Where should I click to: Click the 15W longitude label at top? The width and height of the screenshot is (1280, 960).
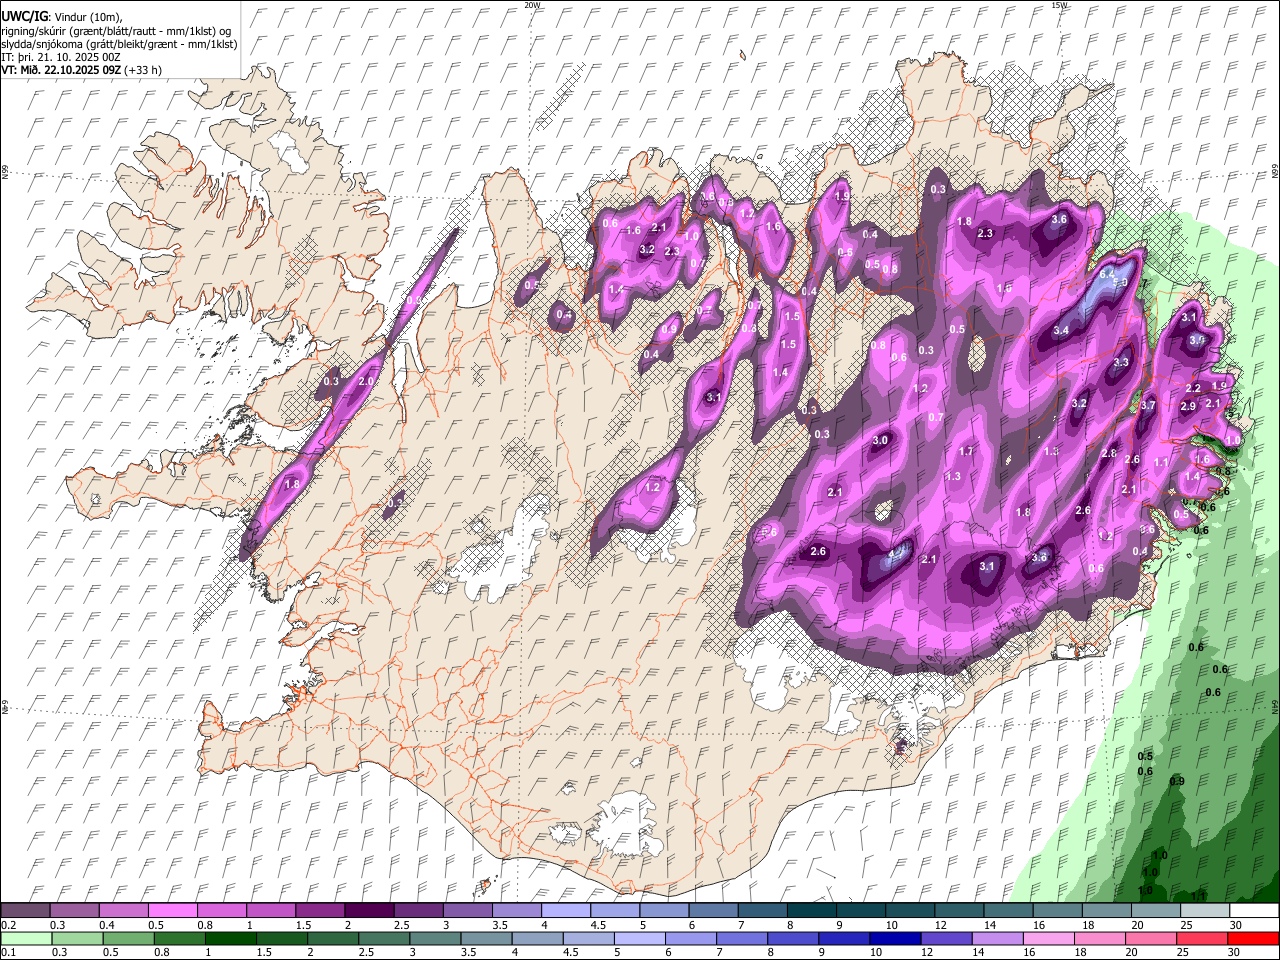tap(1060, 5)
